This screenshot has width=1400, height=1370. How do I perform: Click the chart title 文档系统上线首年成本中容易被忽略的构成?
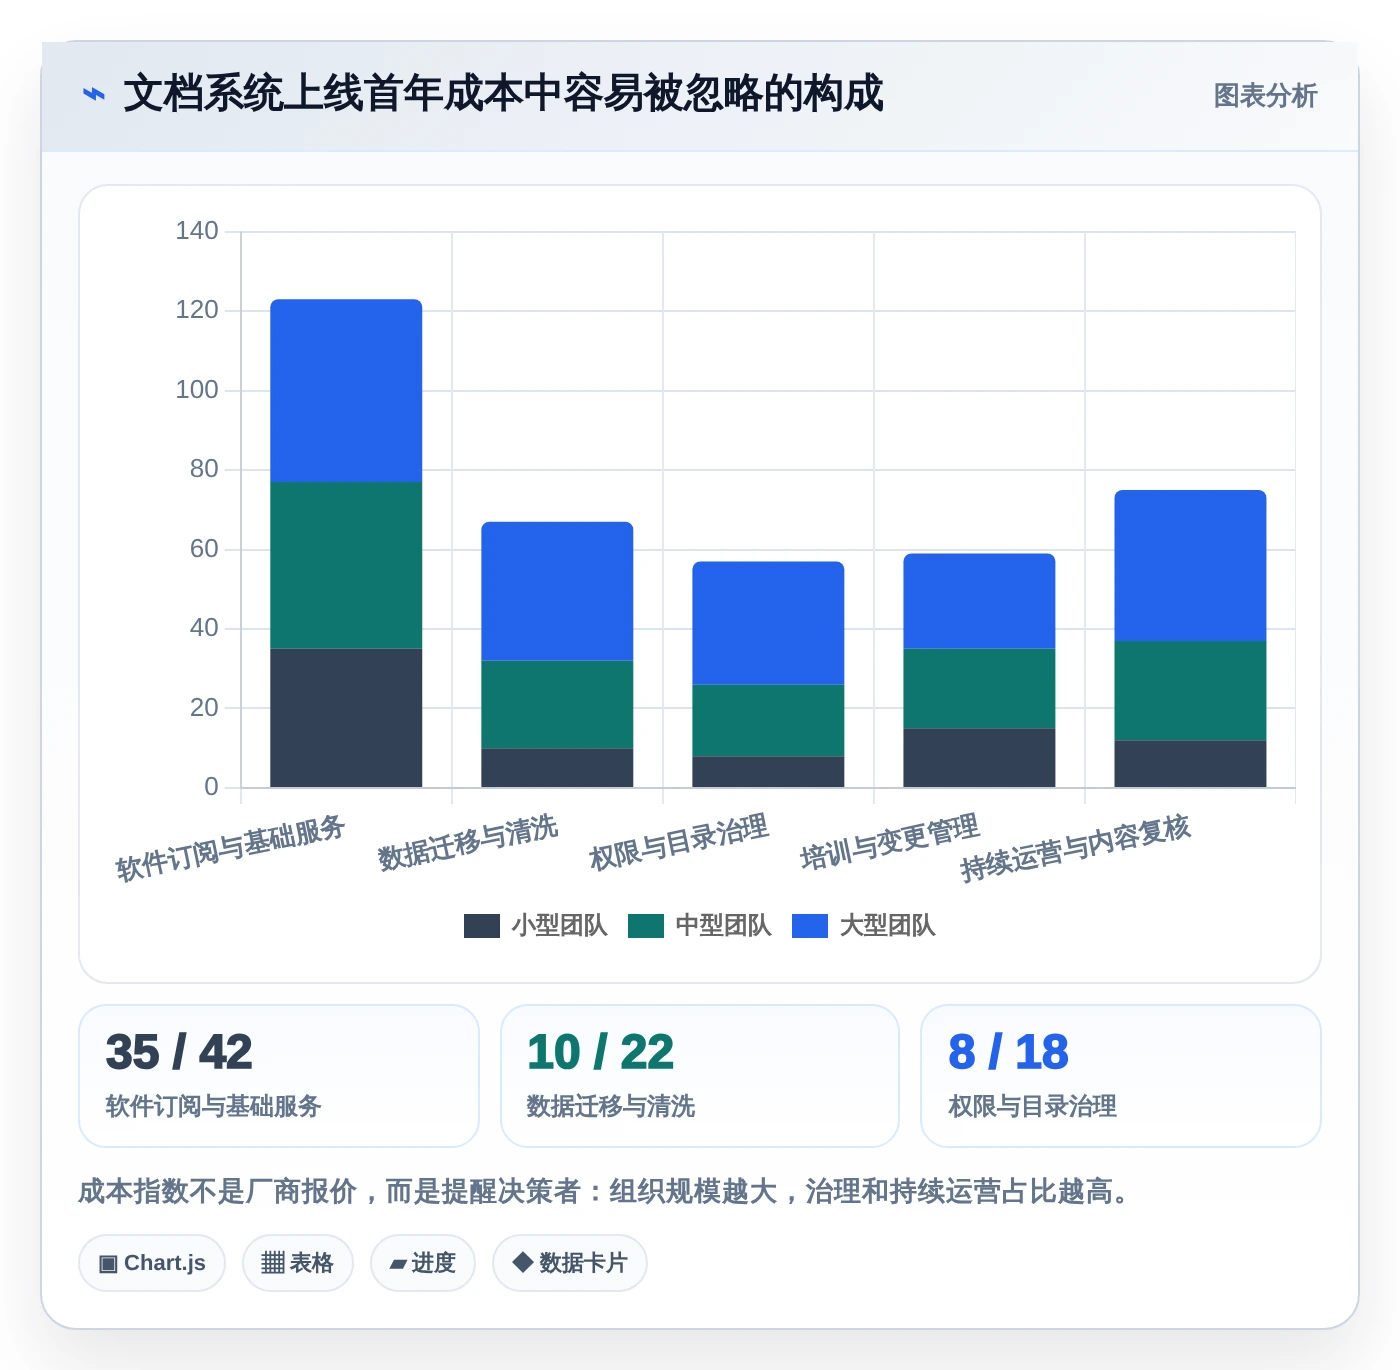click(x=504, y=94)
